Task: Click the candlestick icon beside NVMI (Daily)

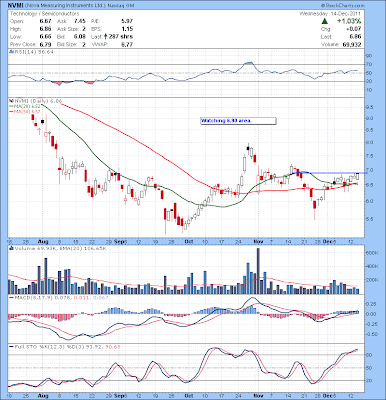Action: pos(11,100)
